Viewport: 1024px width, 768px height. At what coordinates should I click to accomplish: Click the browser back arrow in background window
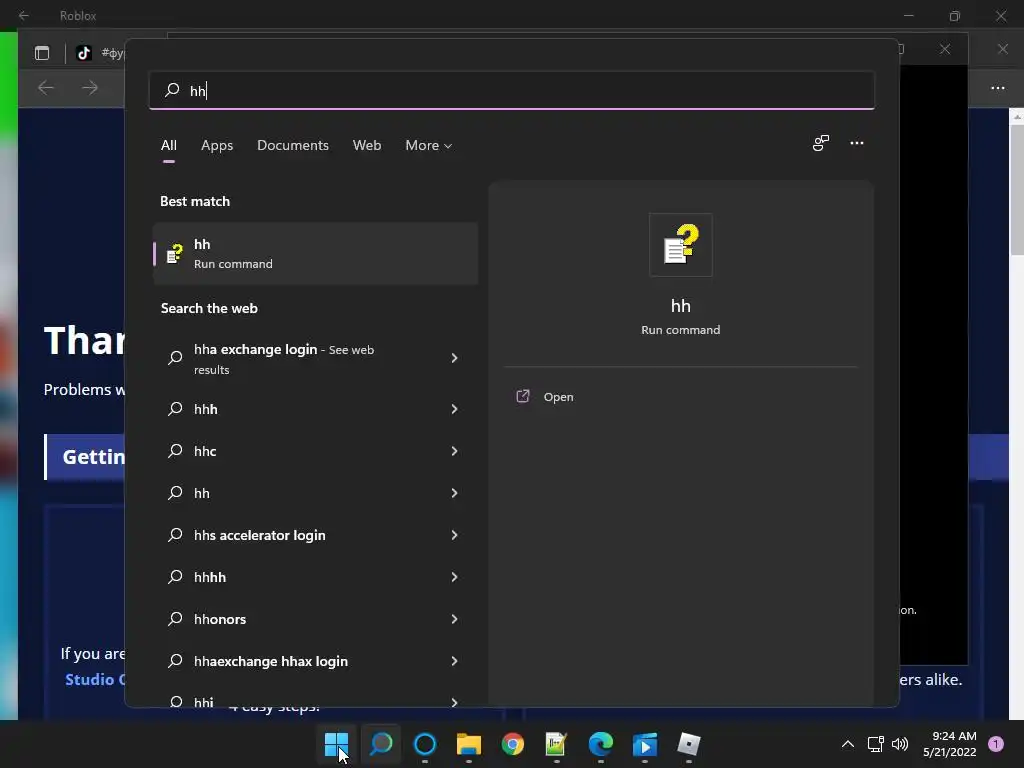click(x=46, y=88)
